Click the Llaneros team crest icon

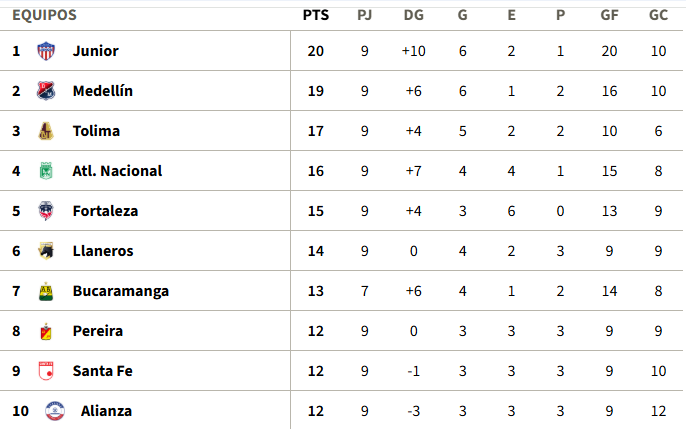pyautogui.click(x=46, y=251)
